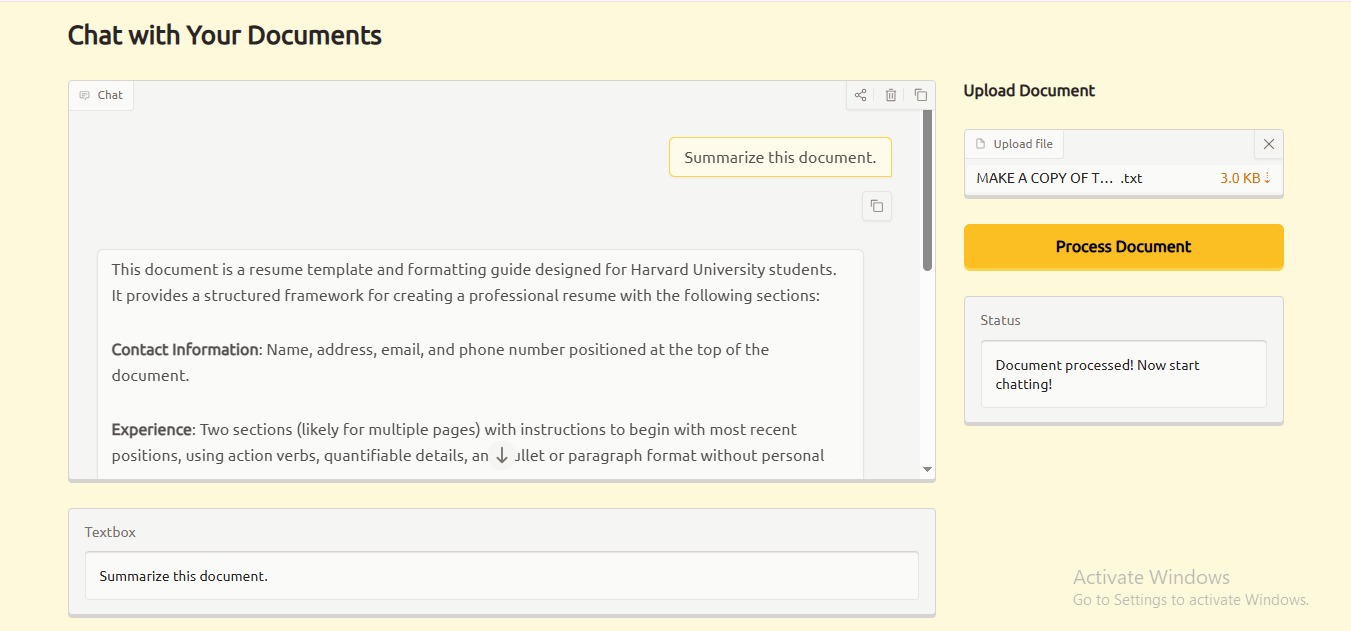Screen dimensions: 1351x631
Task: Click the chat panel scrollbar thumb
Action: click(x=927, y=190)
